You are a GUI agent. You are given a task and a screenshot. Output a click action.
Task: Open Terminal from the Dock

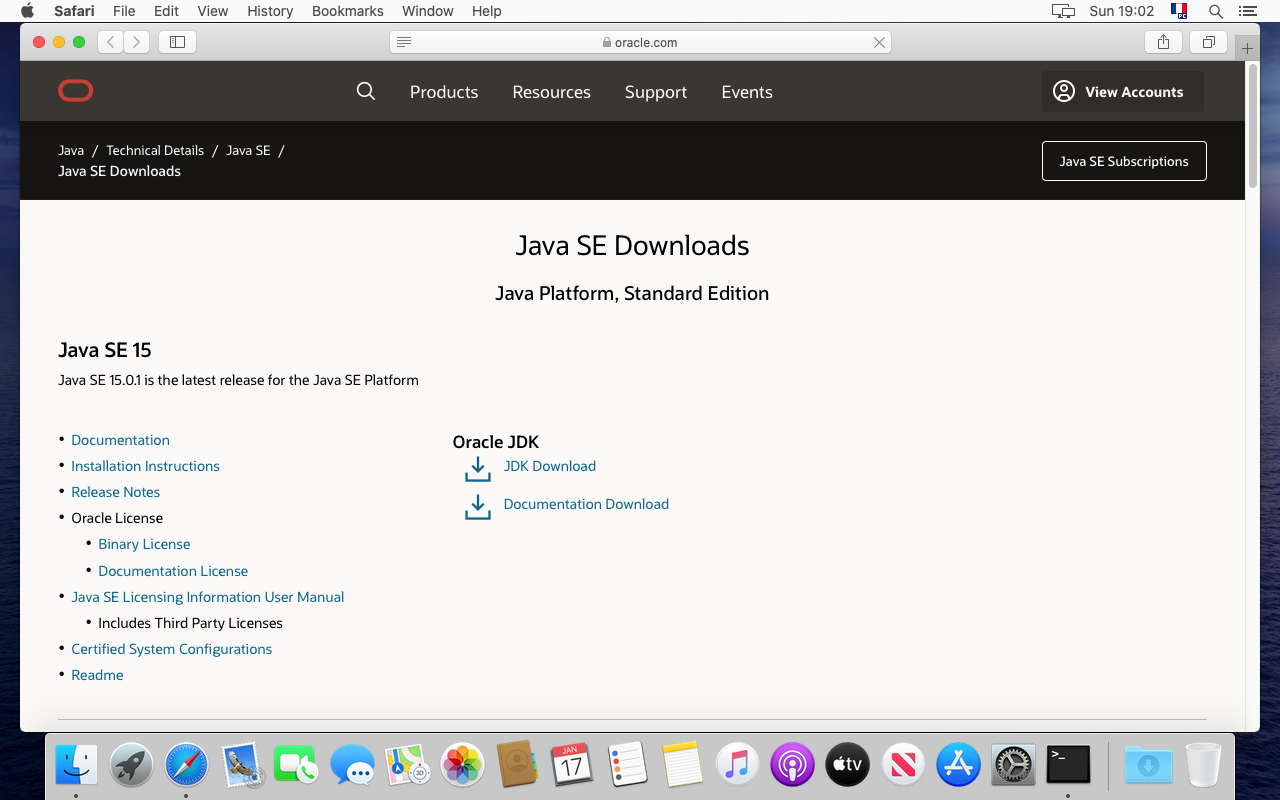coord(1068,765)
